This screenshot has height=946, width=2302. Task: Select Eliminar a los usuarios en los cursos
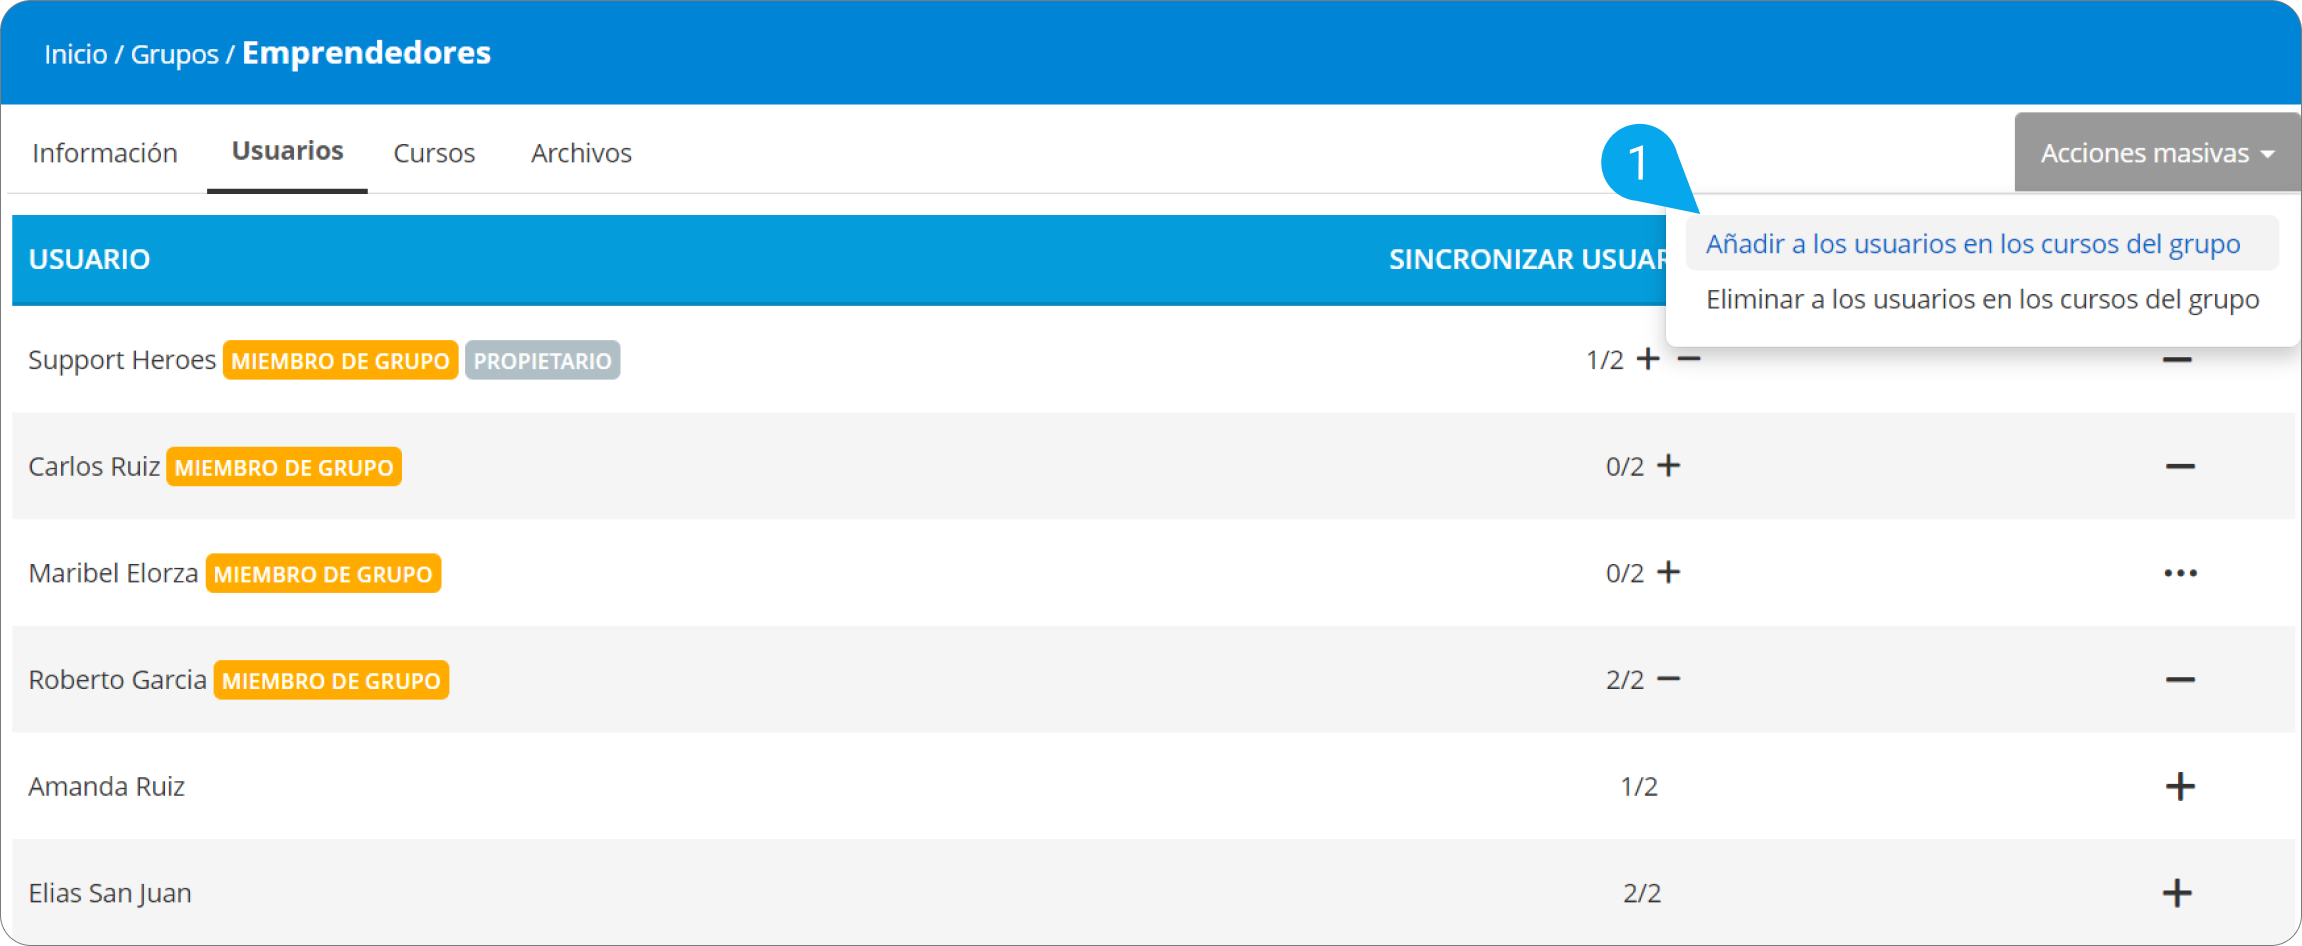(x=1982, y=299)
